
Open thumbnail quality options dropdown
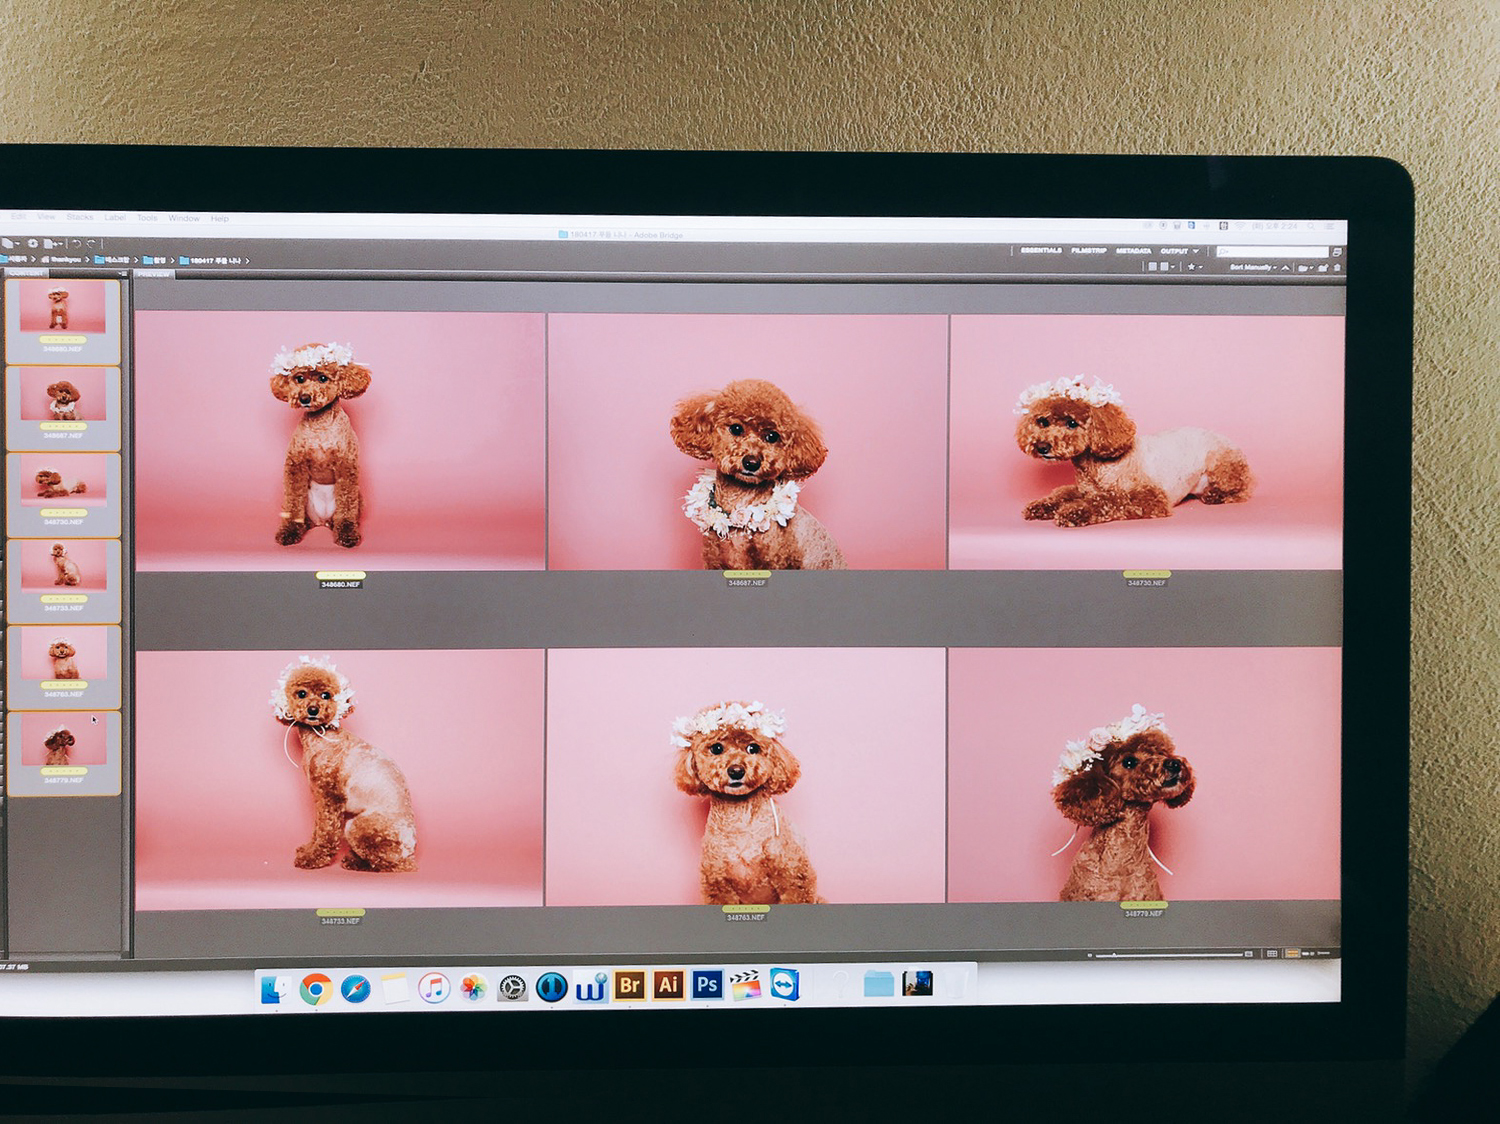click(1168, 267)
